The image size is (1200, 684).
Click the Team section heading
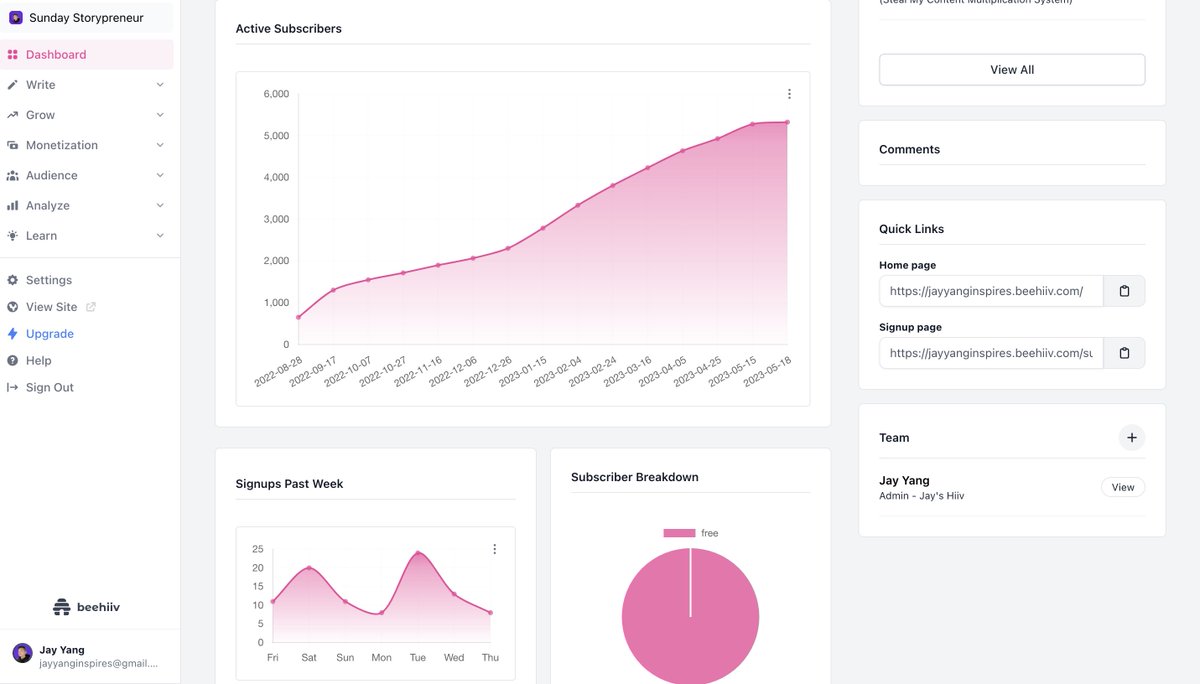tap(894, 437)
